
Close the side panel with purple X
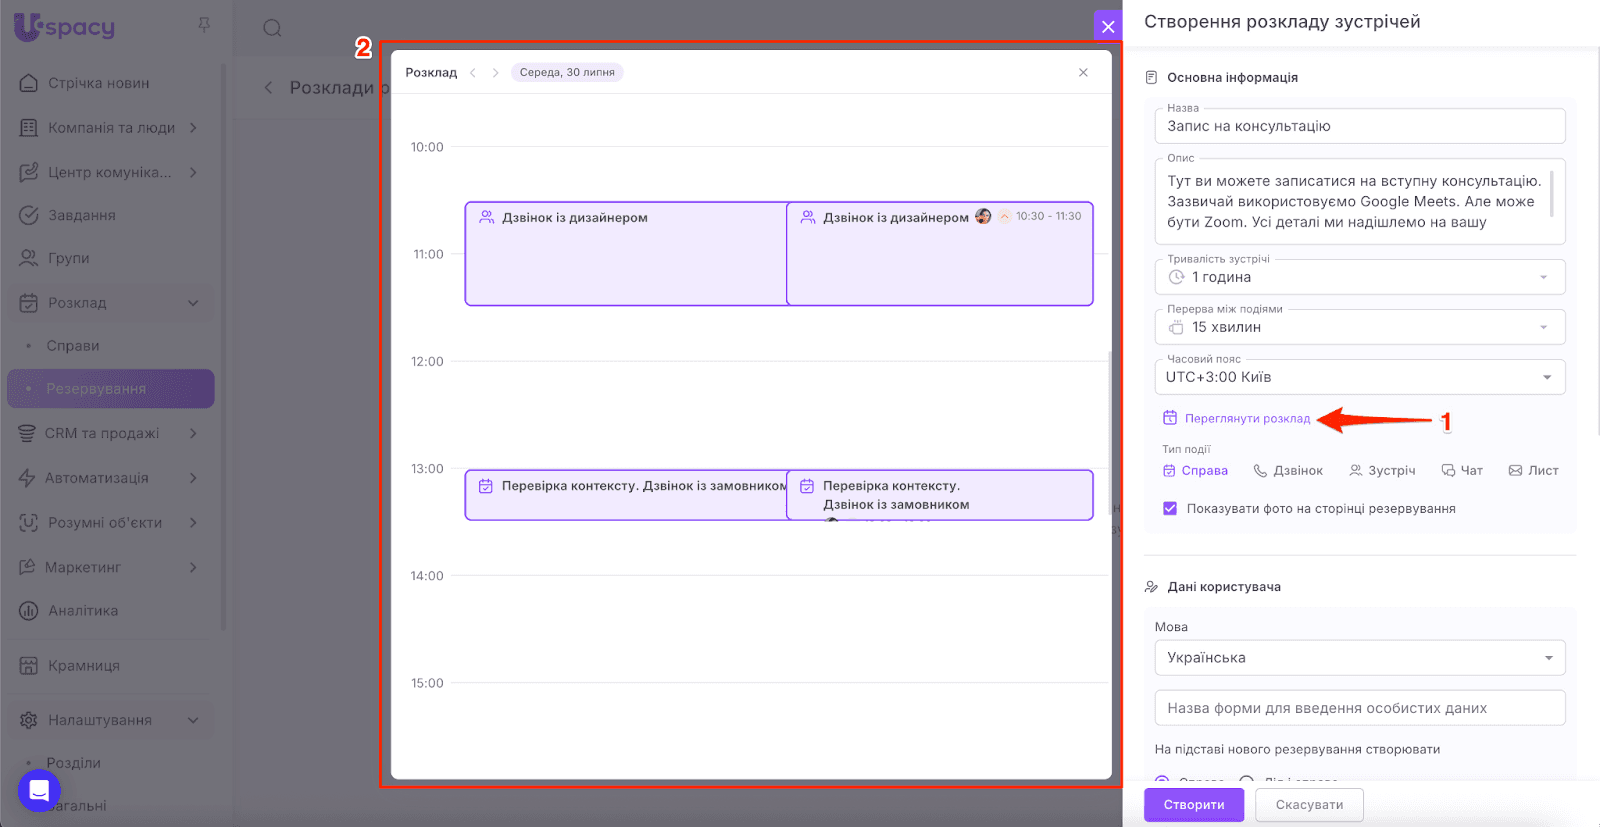[1108, 26]
